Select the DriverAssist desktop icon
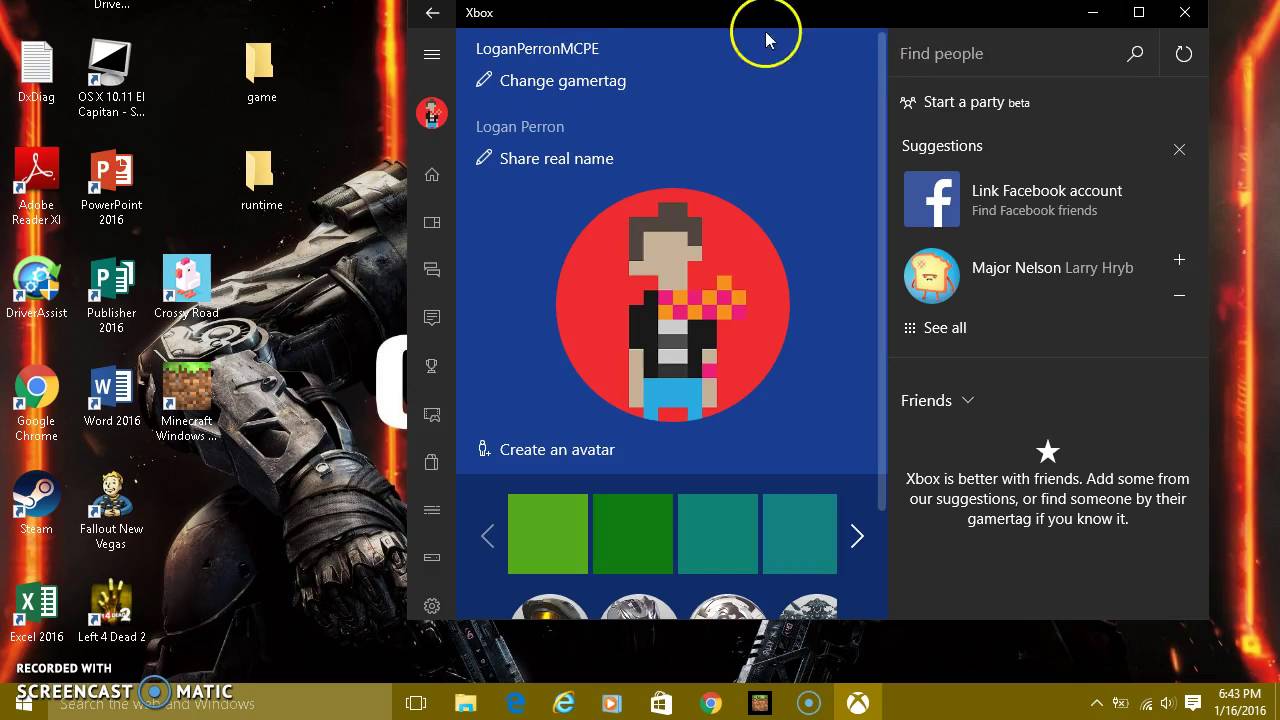Viewport: 1280px width, 720px height. (x=37, y=289)
